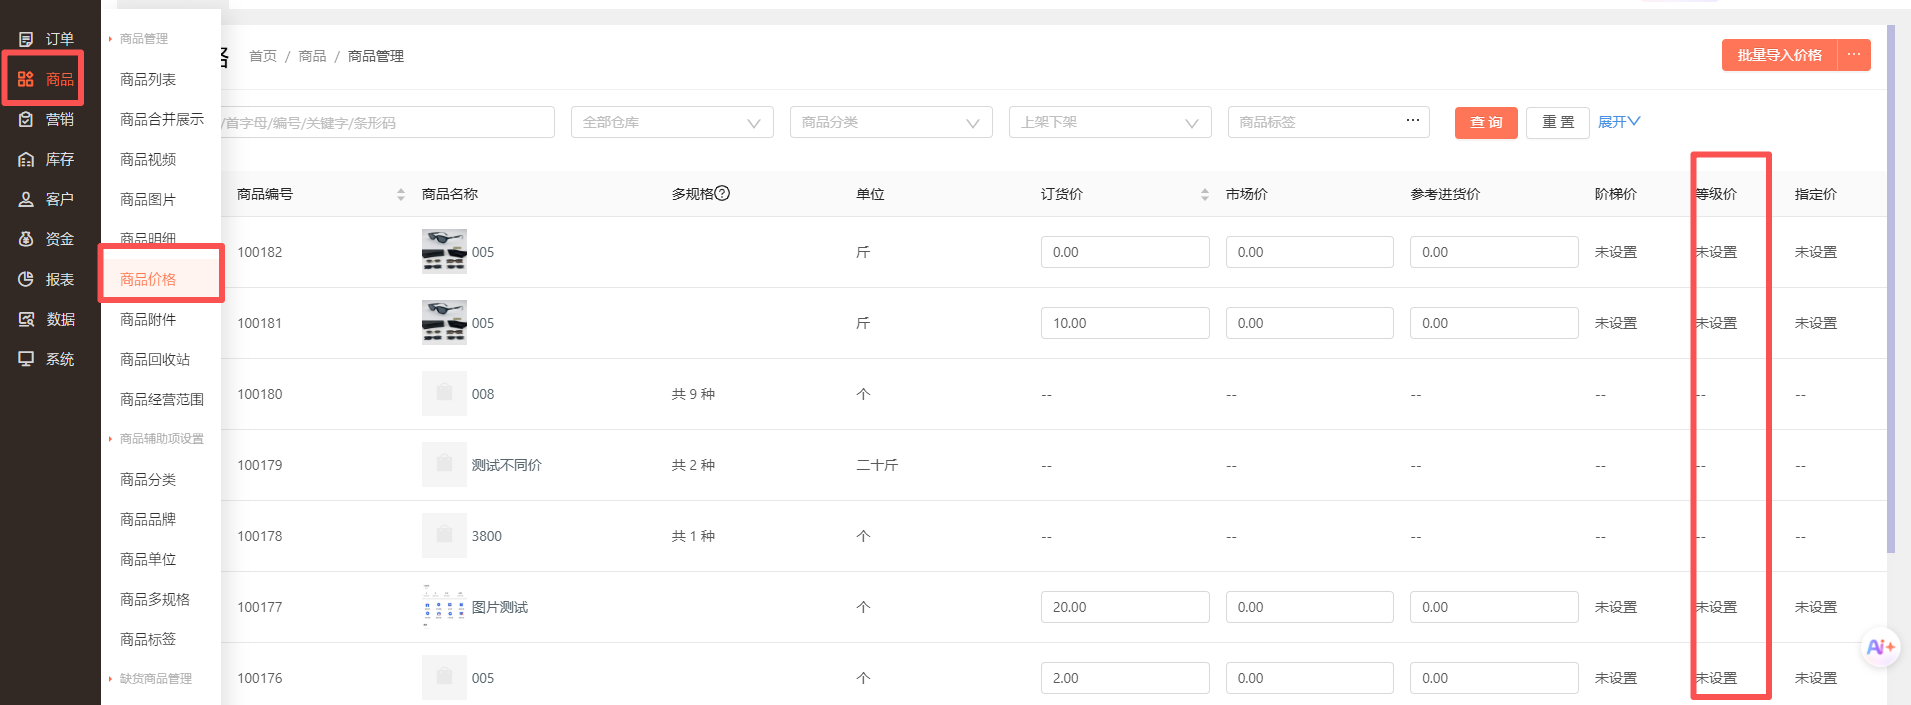Click the 批量导入价格 button
The image size is (1911, 705).
1780,55
